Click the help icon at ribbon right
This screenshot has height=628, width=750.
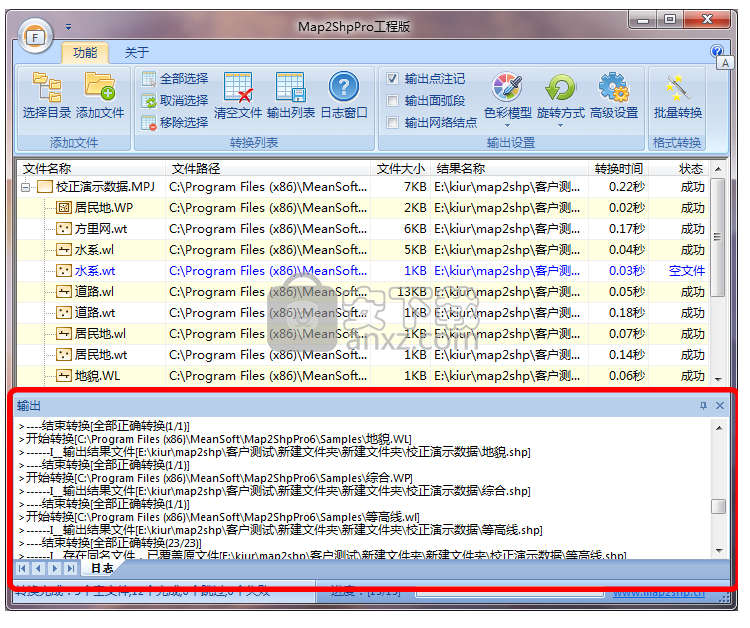(x=717, y=51)
